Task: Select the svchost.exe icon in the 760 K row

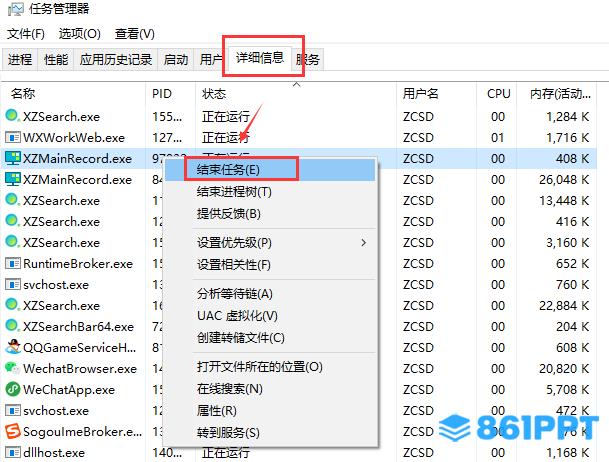Action: (12, 284)
